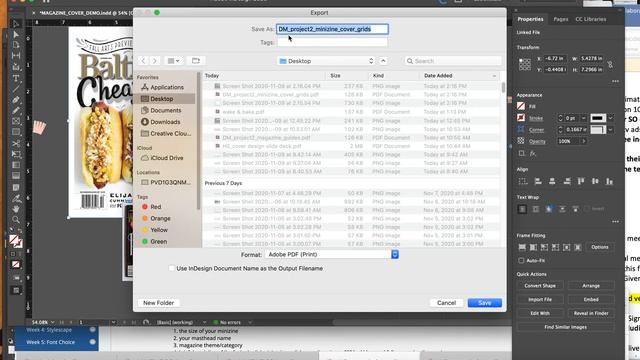Switch to the Pages tab
The image size is (640, 360).
[x=560, y=19]
